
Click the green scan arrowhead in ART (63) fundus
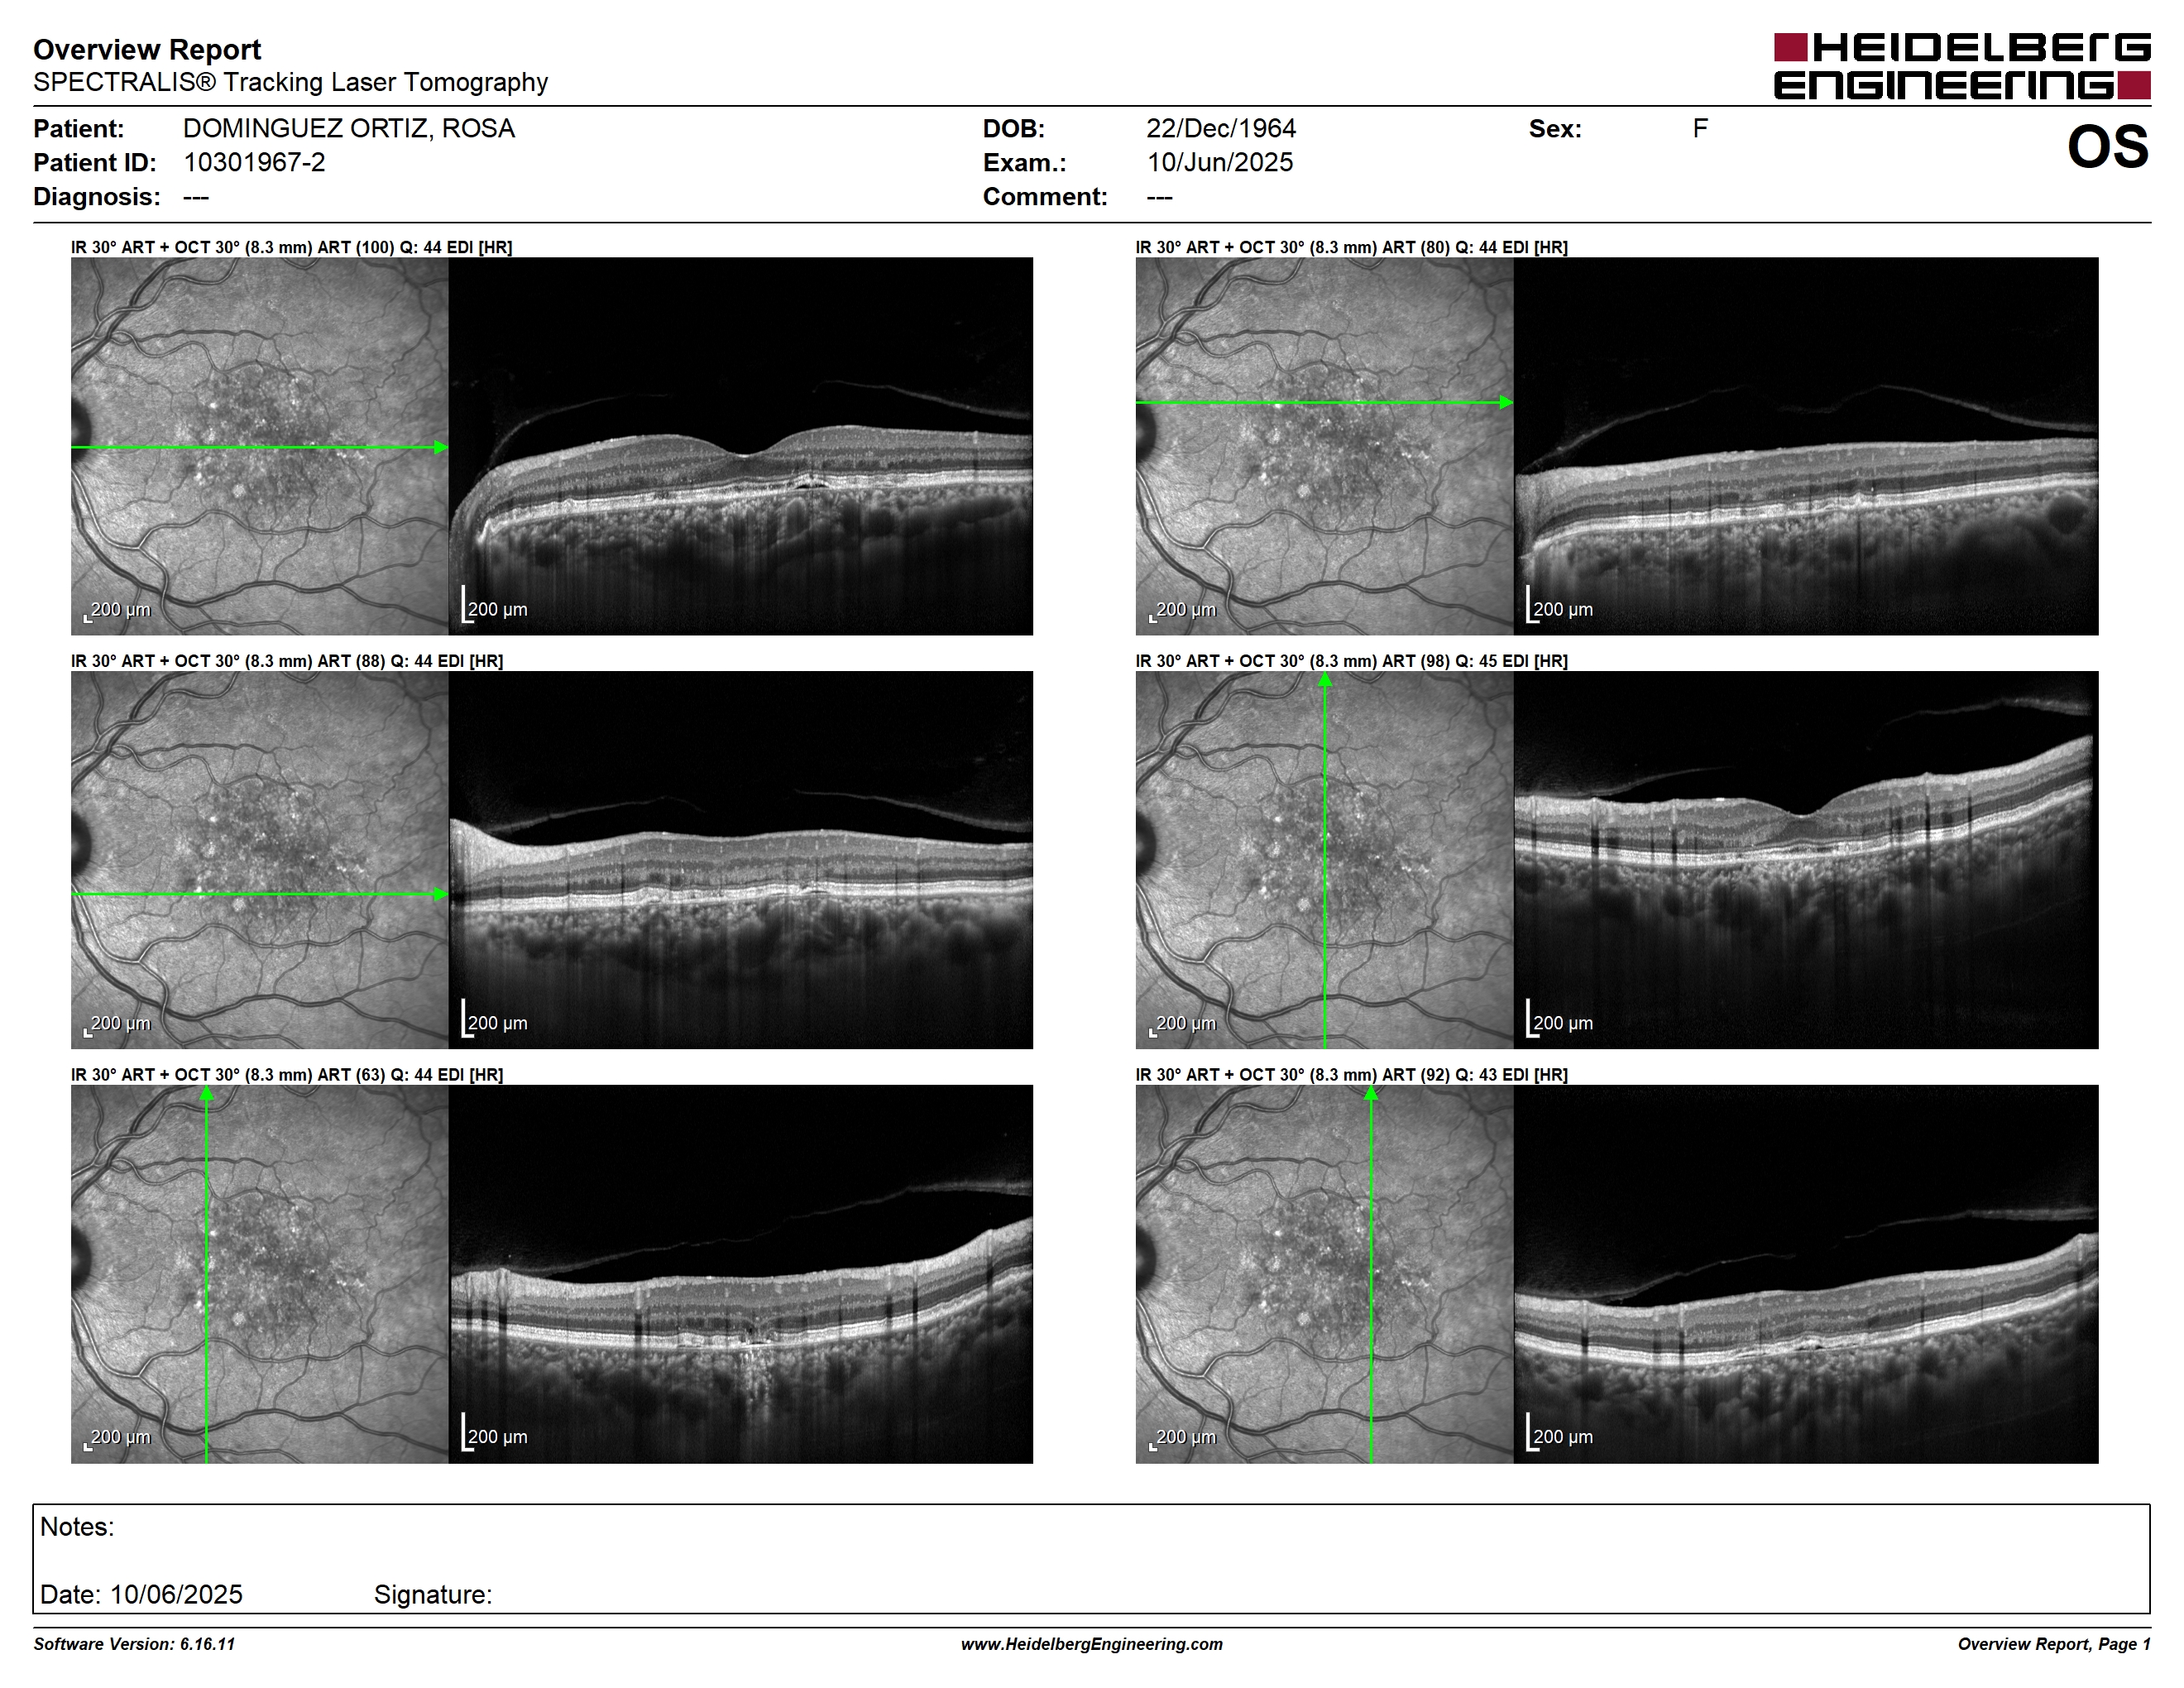[207, 1094]
